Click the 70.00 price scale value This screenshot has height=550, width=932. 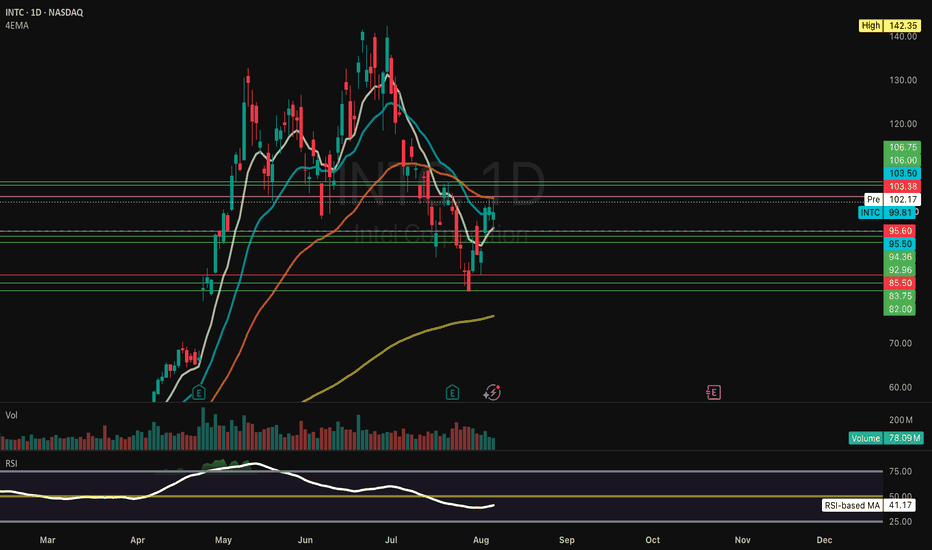tap(900, 344)
